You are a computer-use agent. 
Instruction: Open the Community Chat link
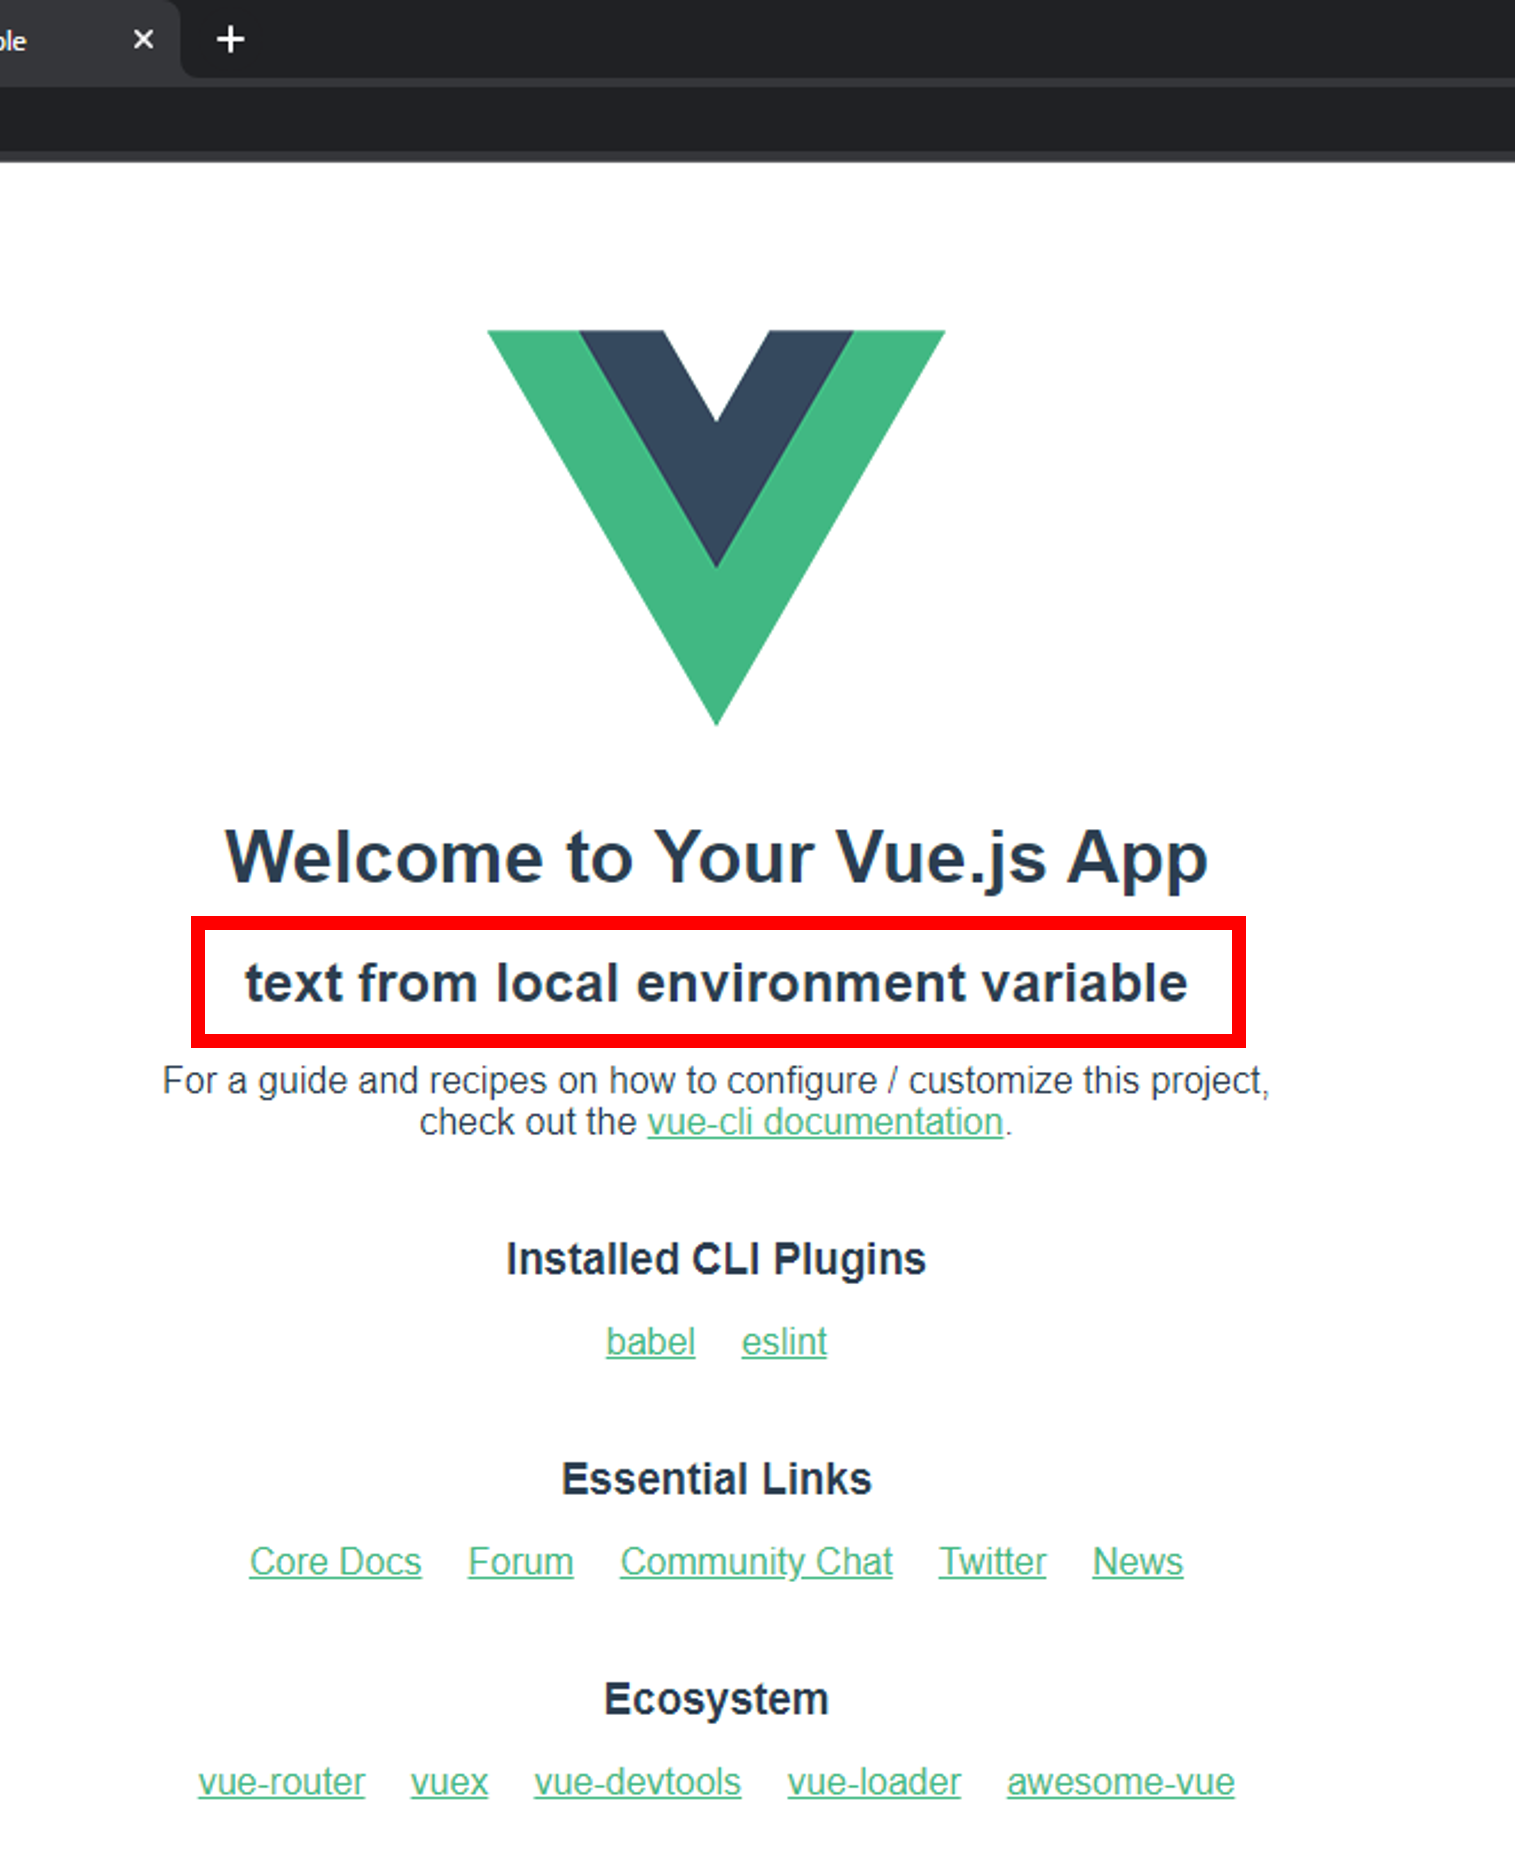(756, 1562)
